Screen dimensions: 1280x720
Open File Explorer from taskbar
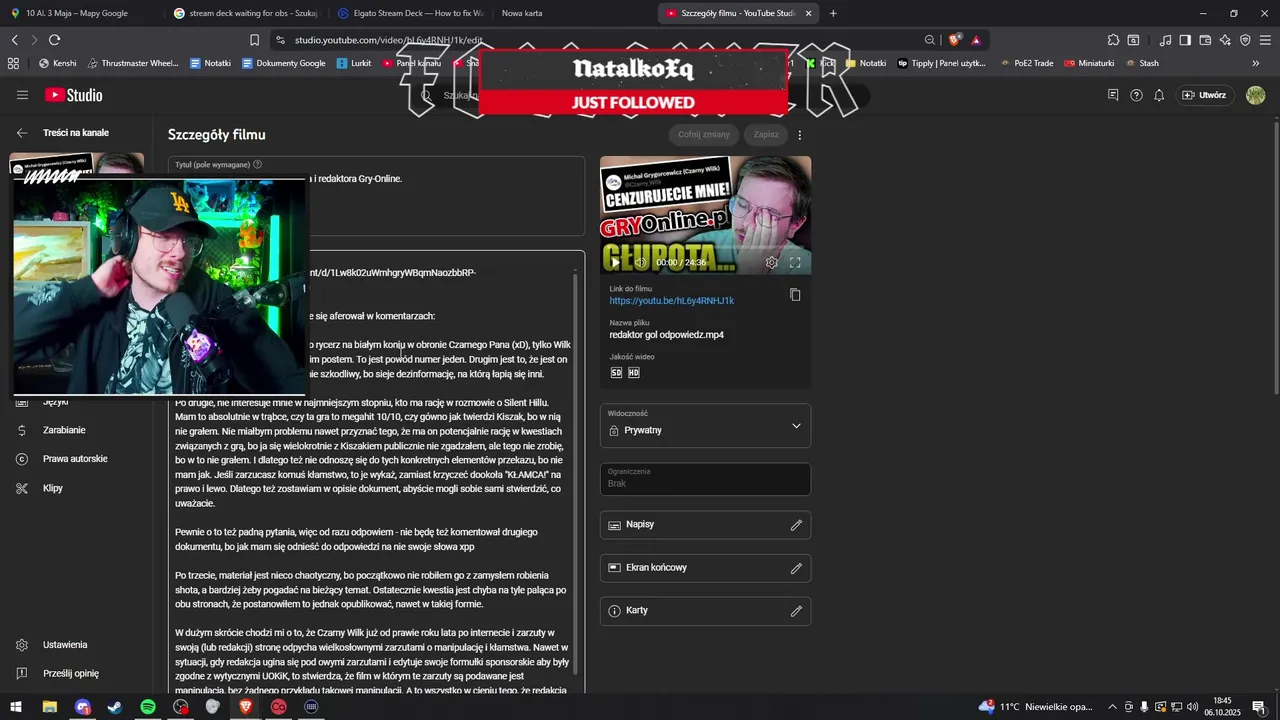pos(49,707)
